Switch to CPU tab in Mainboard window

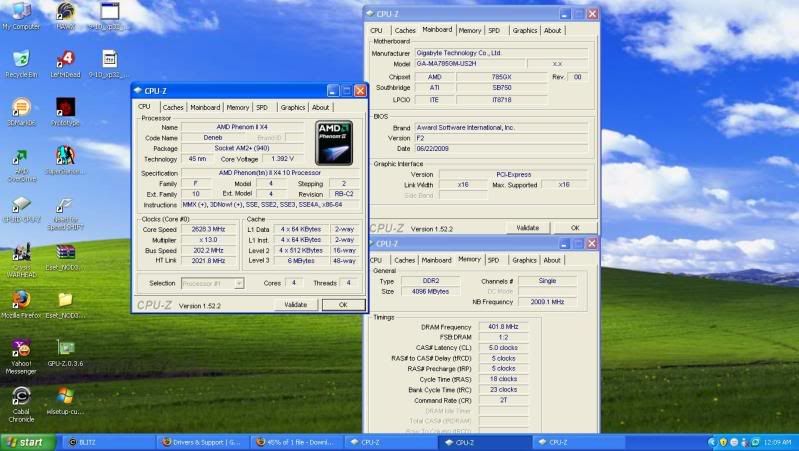pos(376,31)
